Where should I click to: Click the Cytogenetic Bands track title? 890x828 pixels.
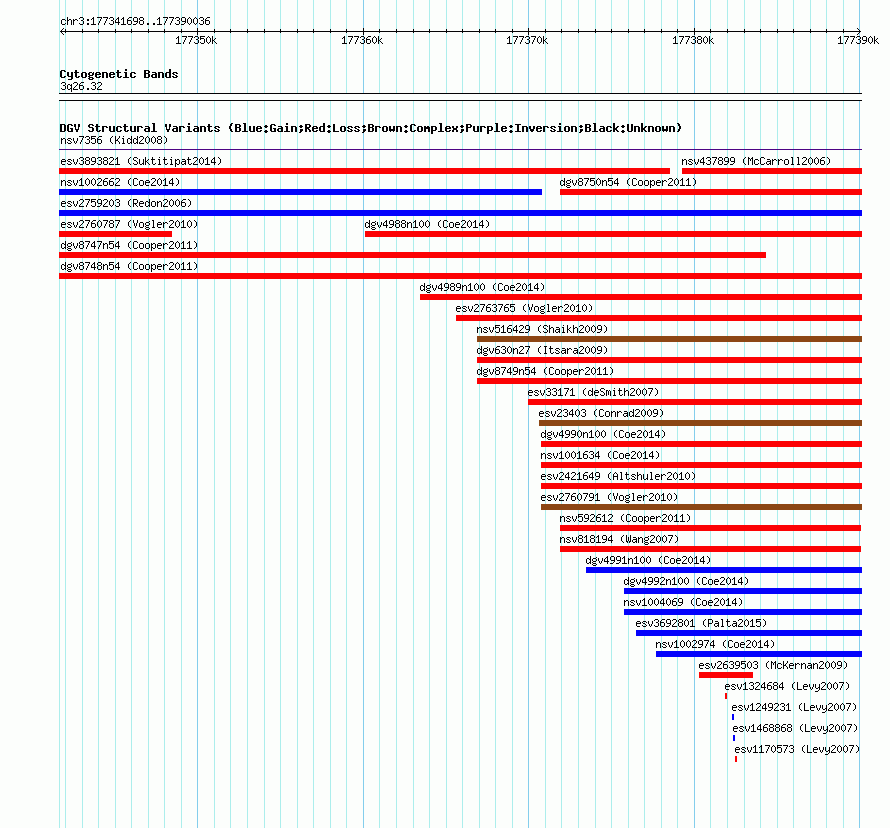pyautogui.click(x=119, y=74)
